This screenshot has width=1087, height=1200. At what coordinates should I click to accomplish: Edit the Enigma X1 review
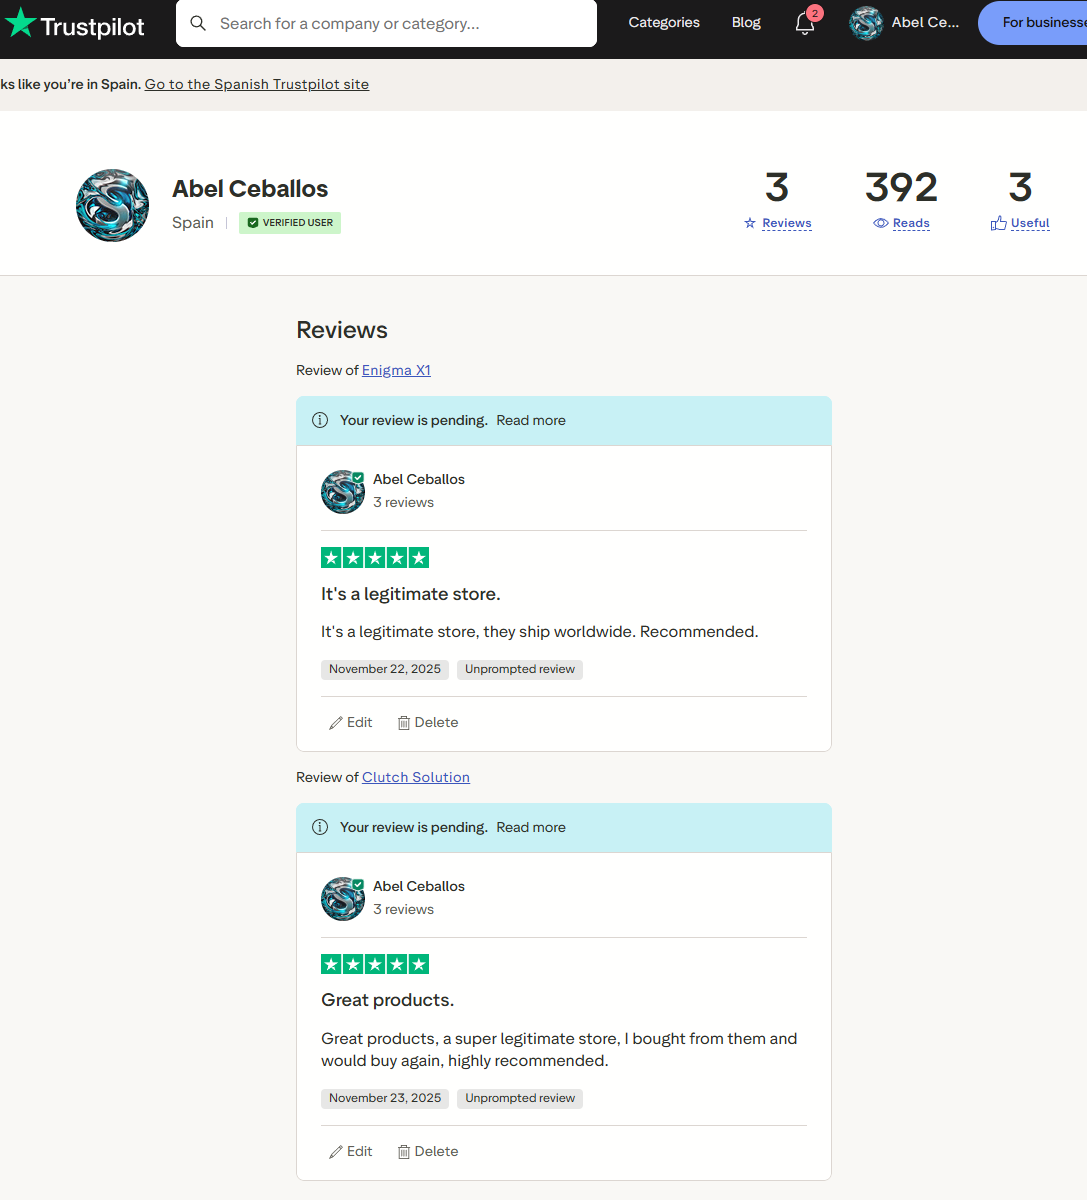click(x=351, y=722)
